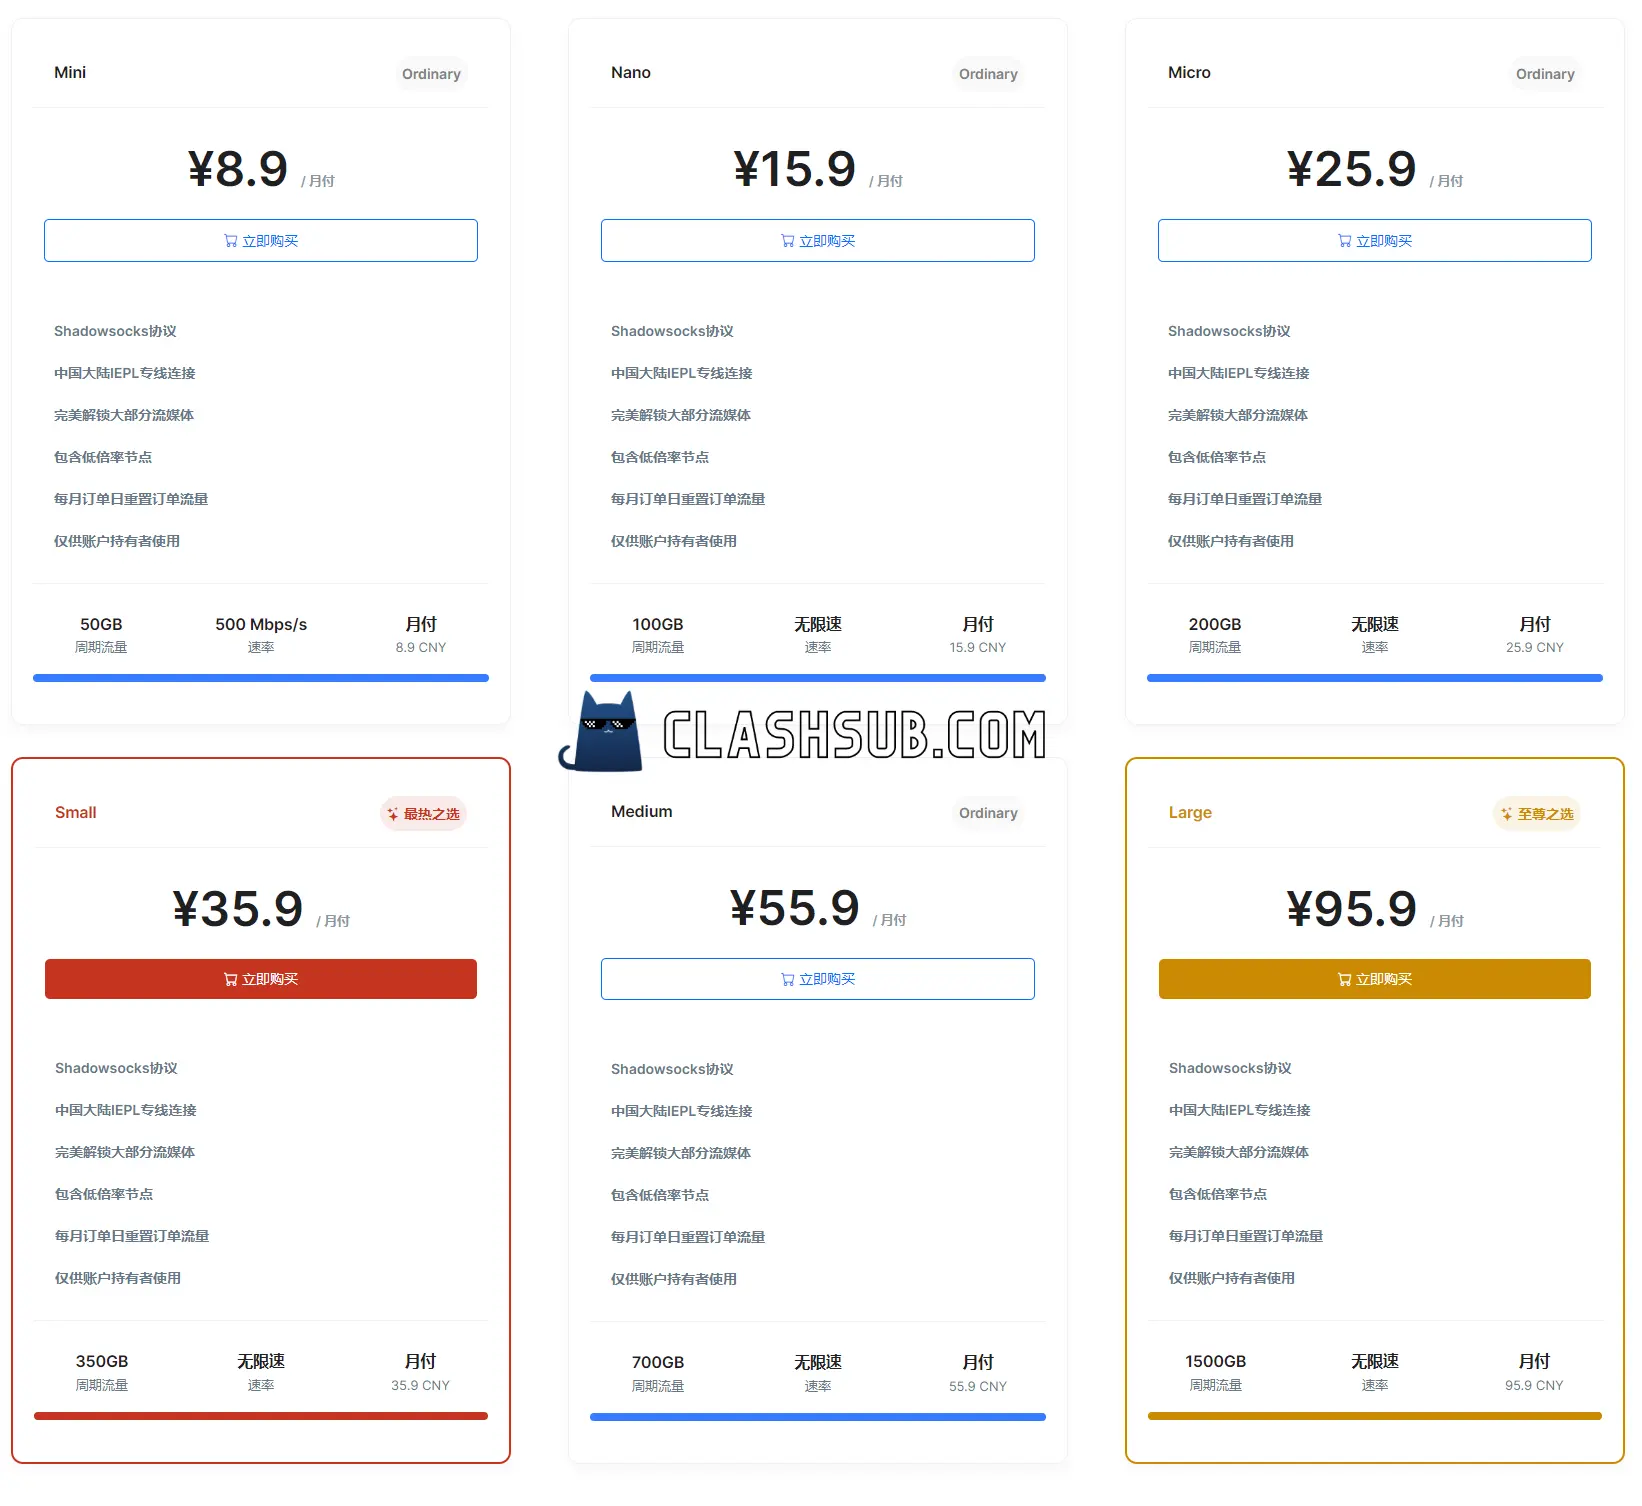1642x1506 pixels.
Task: Click the sparkle icon on the 最热之选 badge
Action: tap(393, 814)
